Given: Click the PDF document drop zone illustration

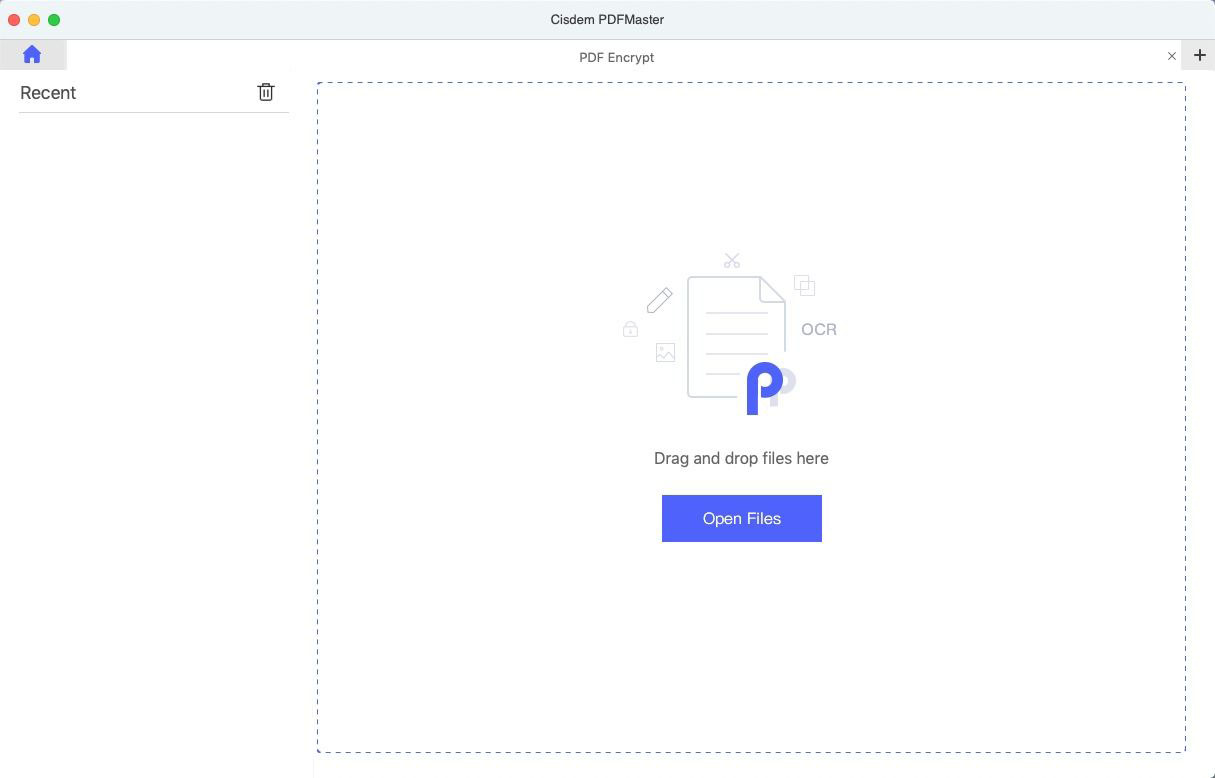Looking at the screenshot, I should pos(730,334).
